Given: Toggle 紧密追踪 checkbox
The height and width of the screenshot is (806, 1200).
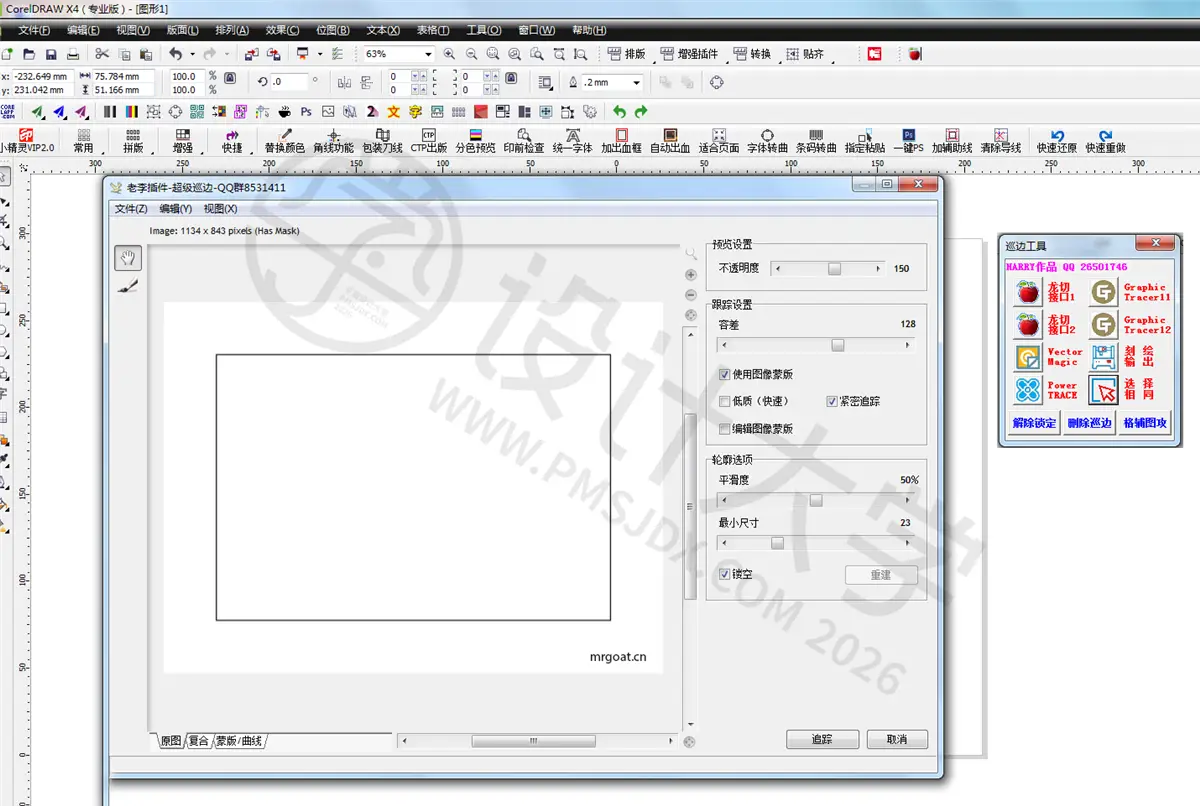Looking at the screenshot, I should 832,401.
